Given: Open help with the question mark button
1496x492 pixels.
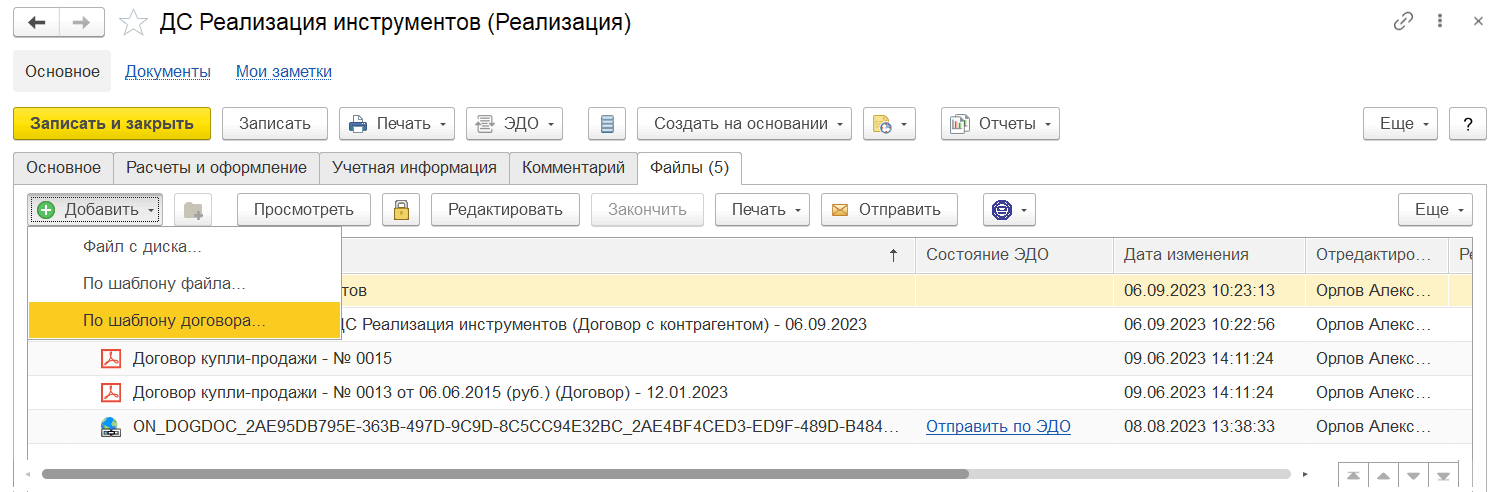Looking at the screenshot, I should (1467, 124).
